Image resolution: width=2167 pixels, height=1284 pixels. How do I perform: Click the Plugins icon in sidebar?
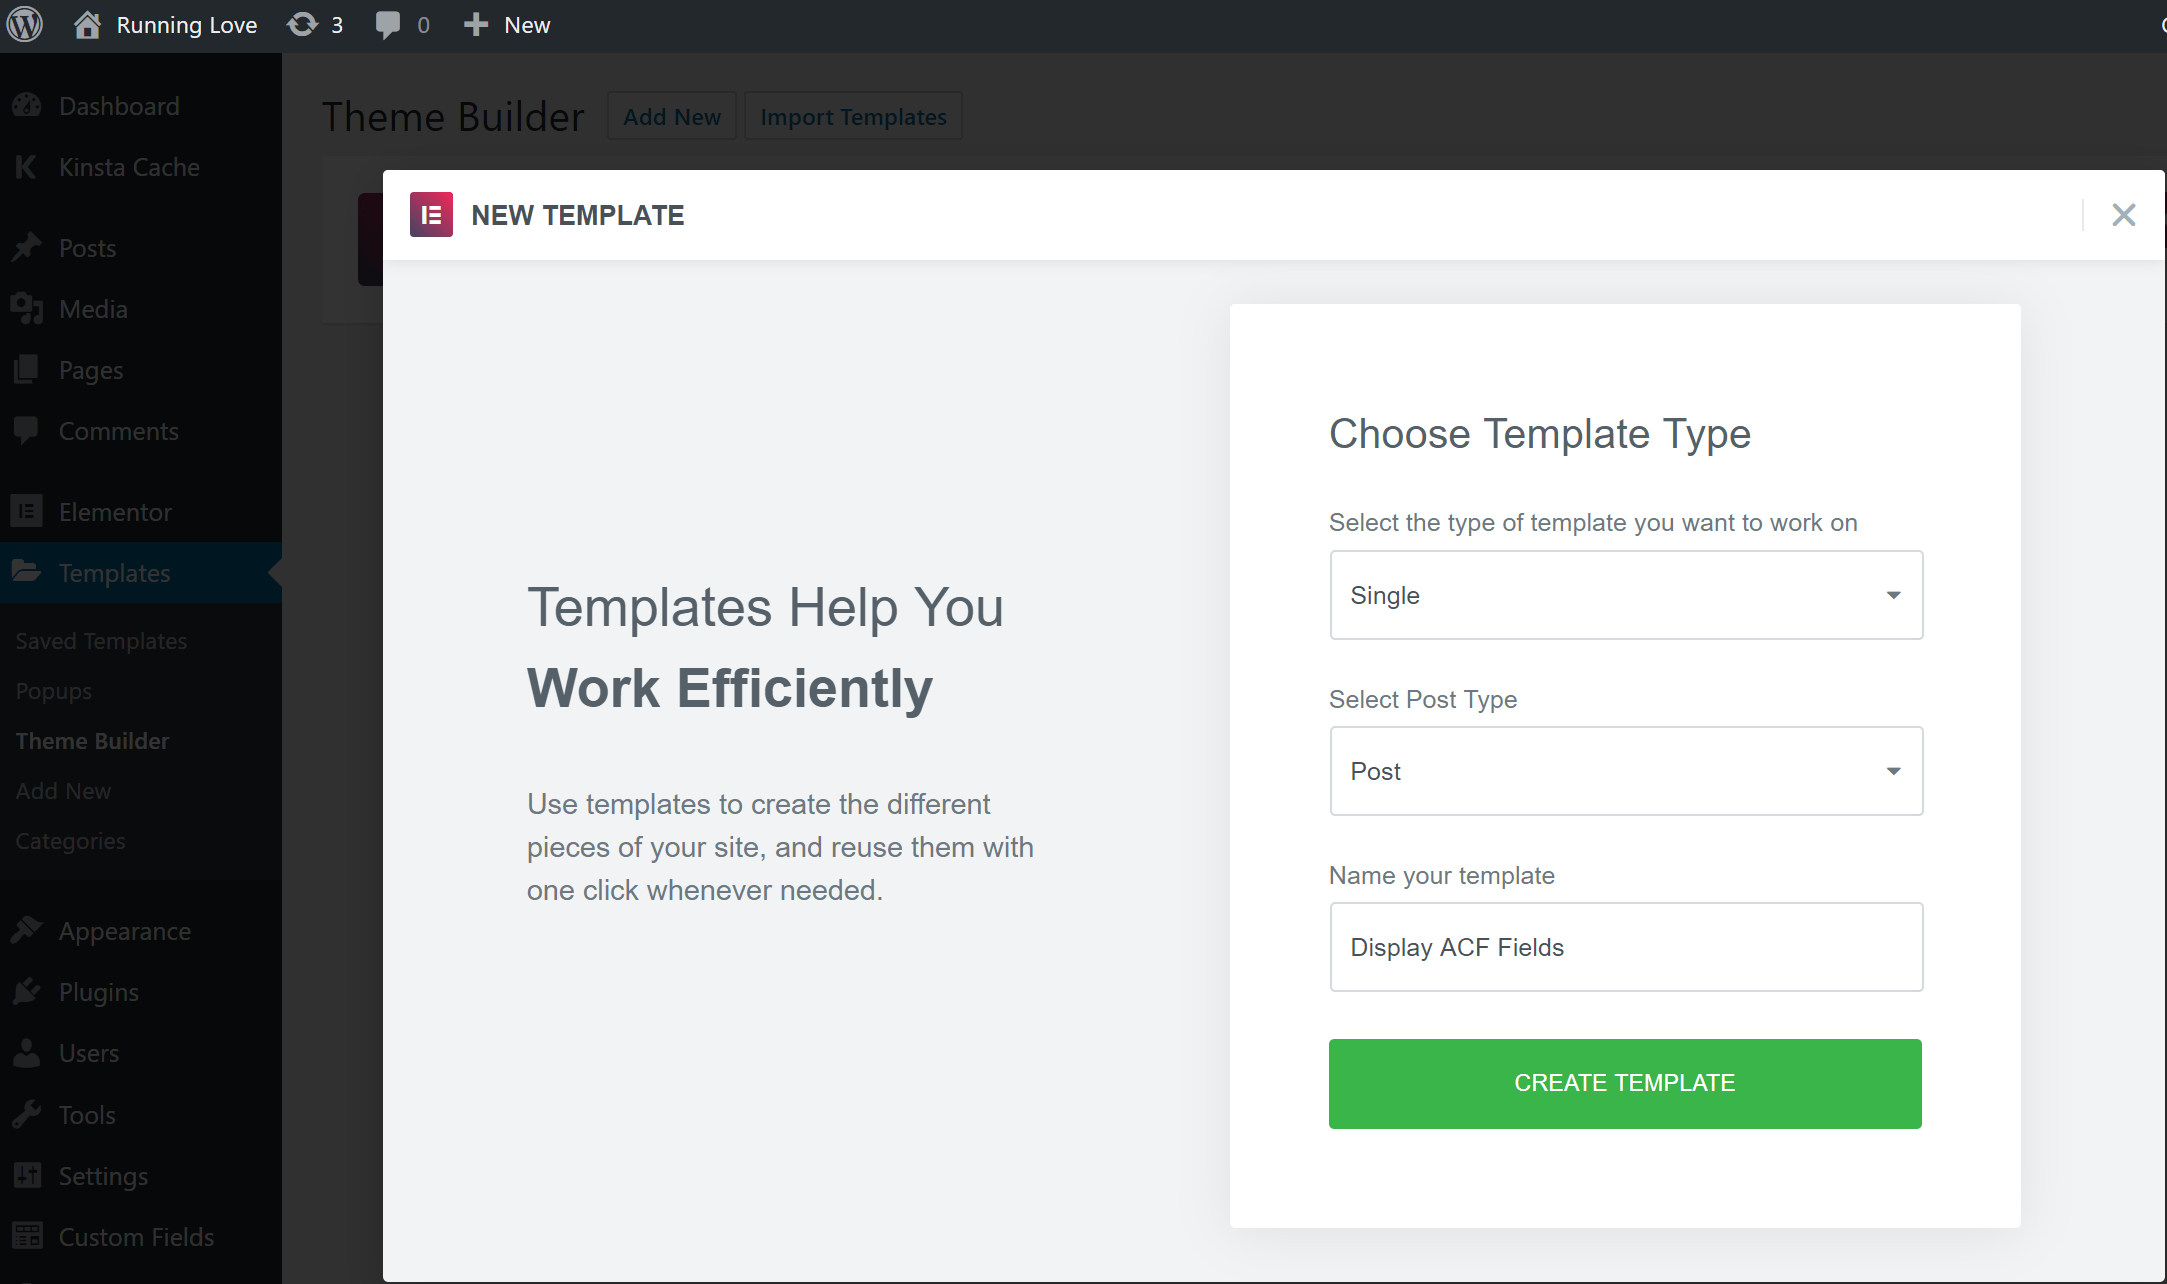pos(26,991)
